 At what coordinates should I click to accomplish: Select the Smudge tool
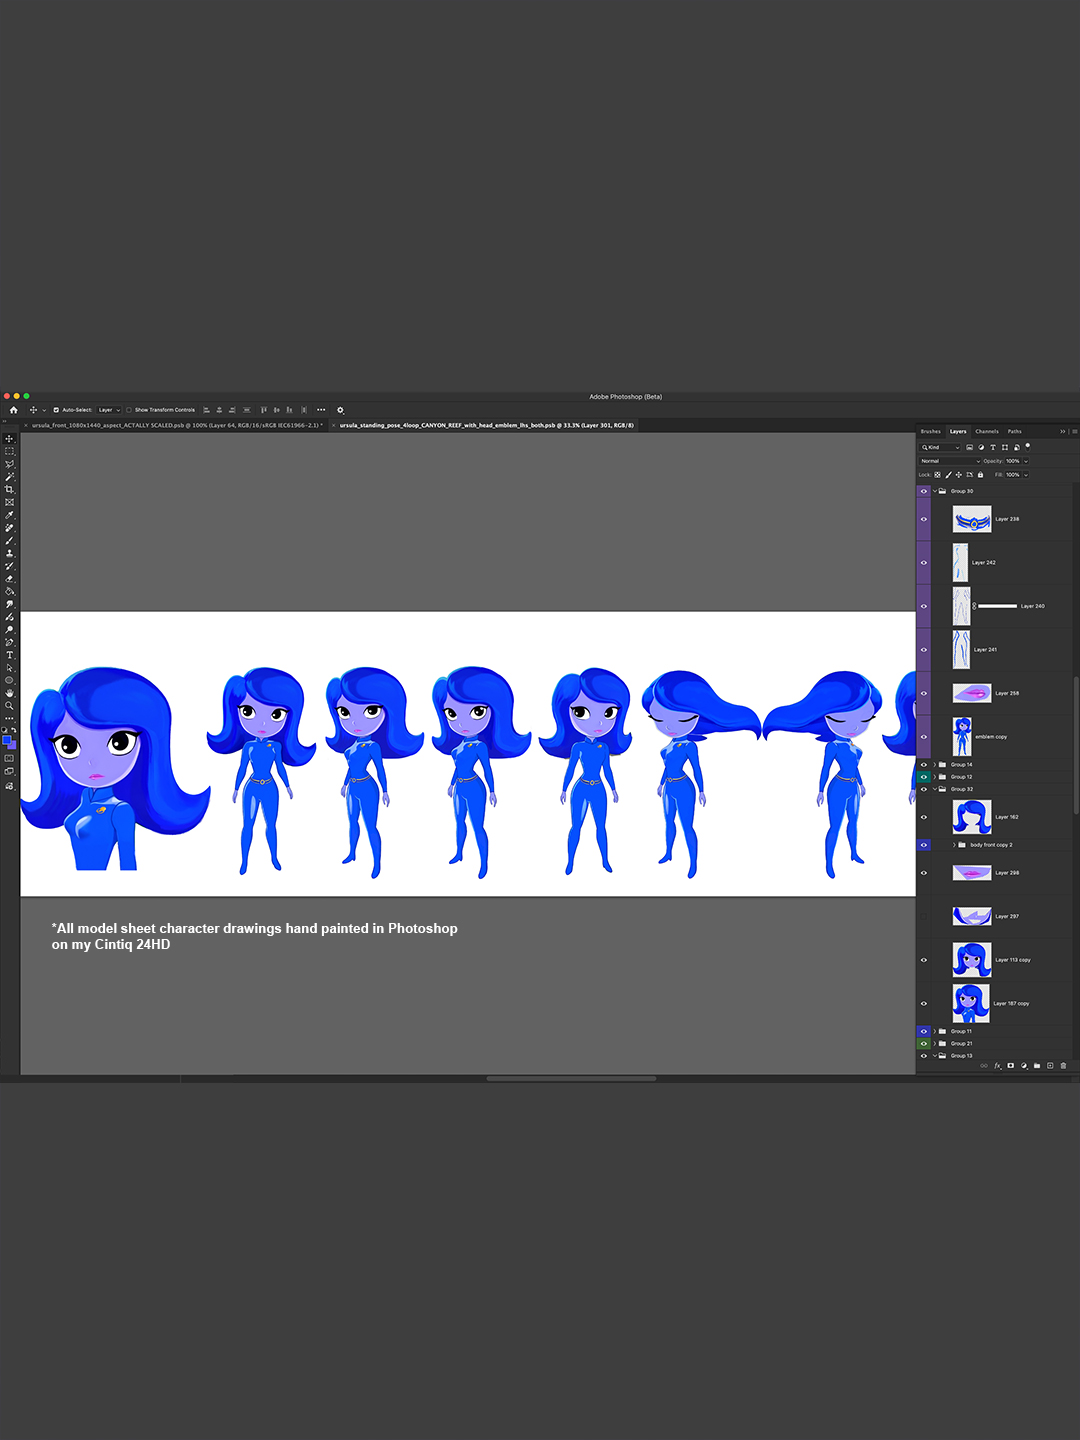pyautogui.click(x=9, y=604)
